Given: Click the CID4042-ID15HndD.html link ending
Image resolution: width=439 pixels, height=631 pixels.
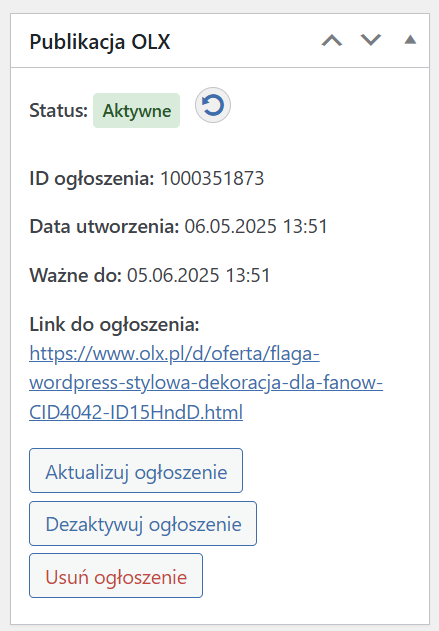Looking at the screenshot, I should point(136,412).
